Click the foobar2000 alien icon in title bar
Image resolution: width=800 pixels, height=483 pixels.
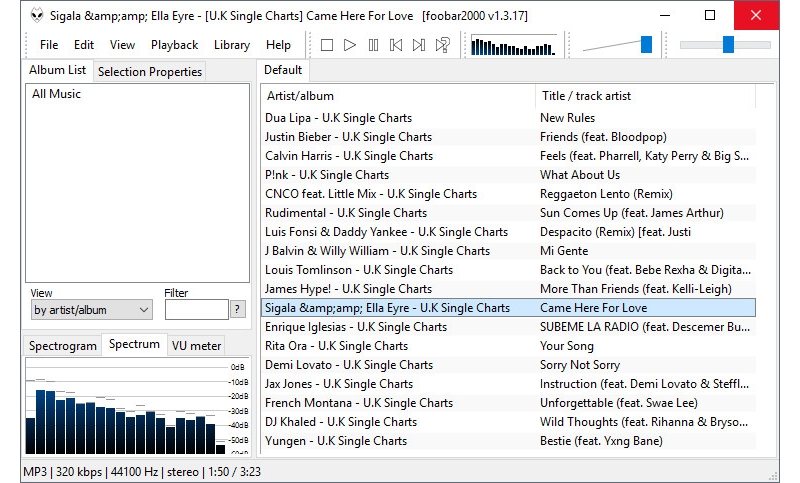coord(37,15)
